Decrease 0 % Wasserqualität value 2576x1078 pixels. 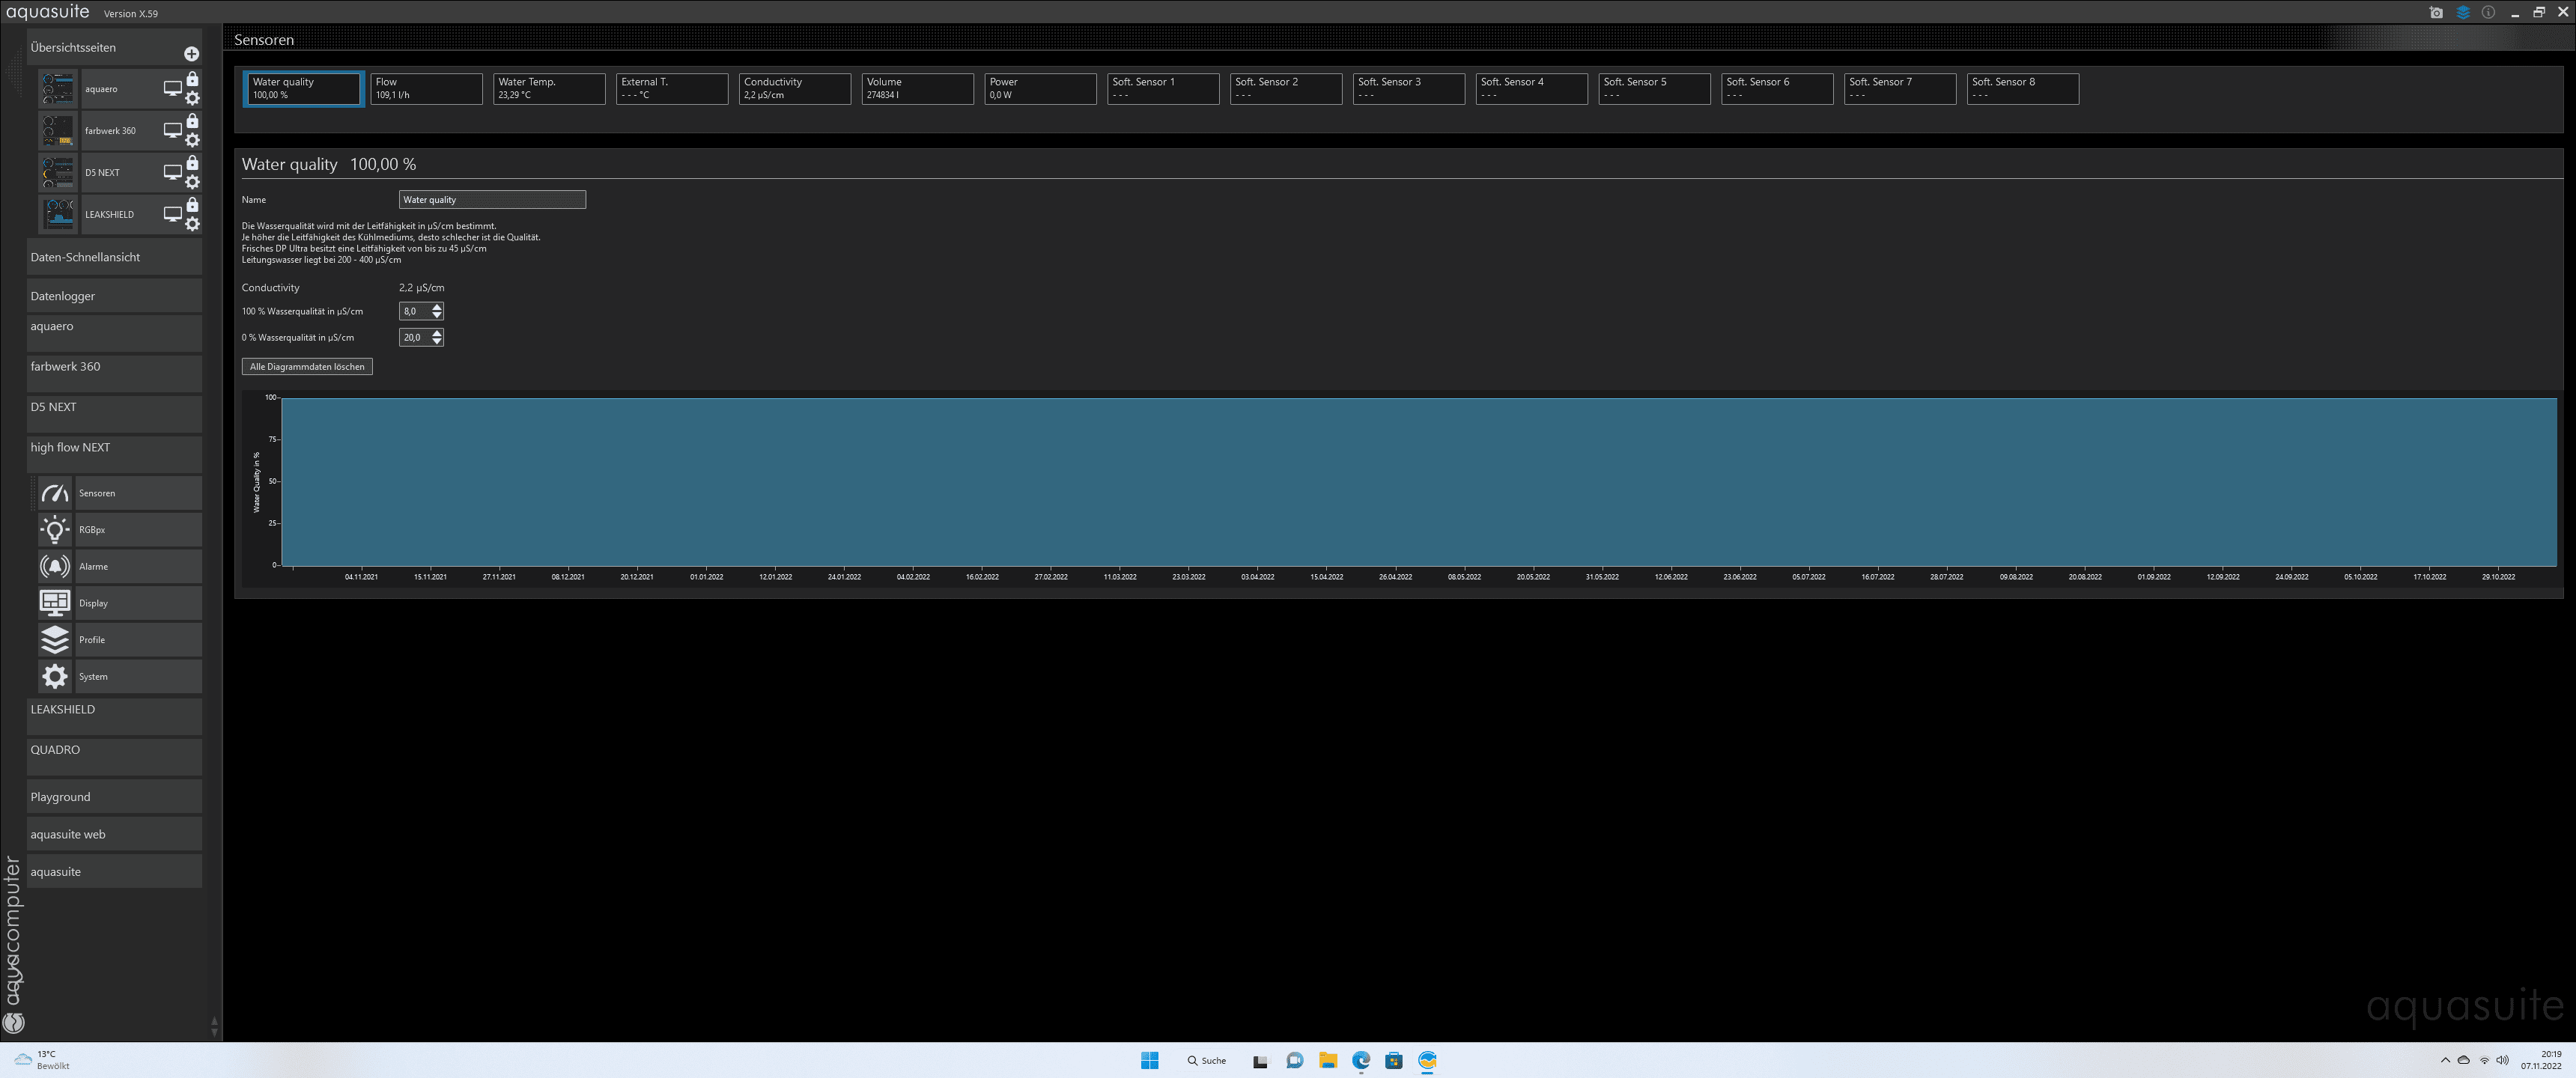[437, 342]
